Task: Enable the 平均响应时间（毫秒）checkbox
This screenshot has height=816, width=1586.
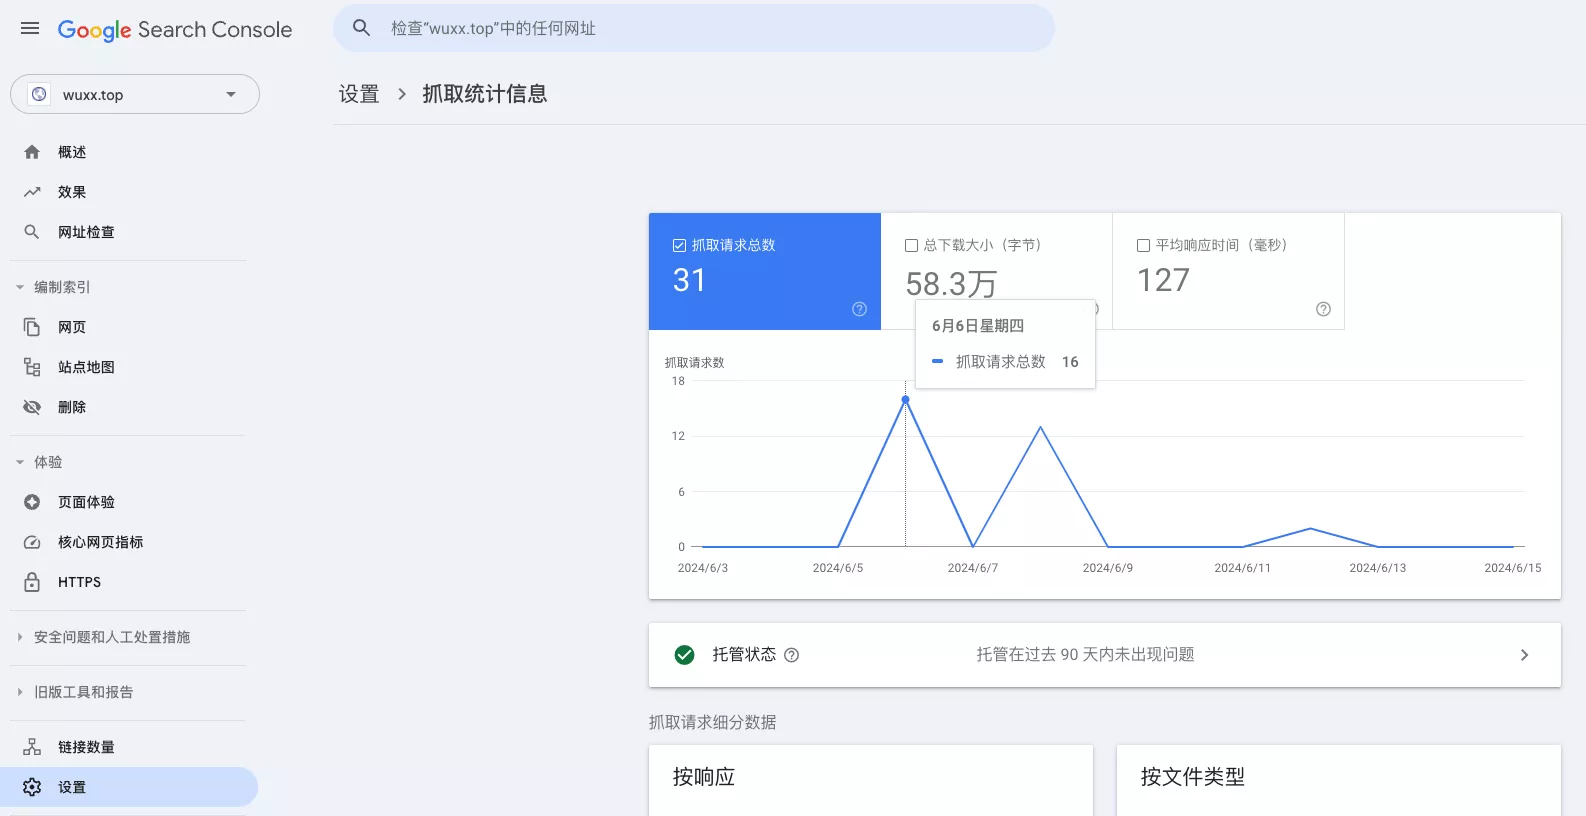Action: [1143, 245]
